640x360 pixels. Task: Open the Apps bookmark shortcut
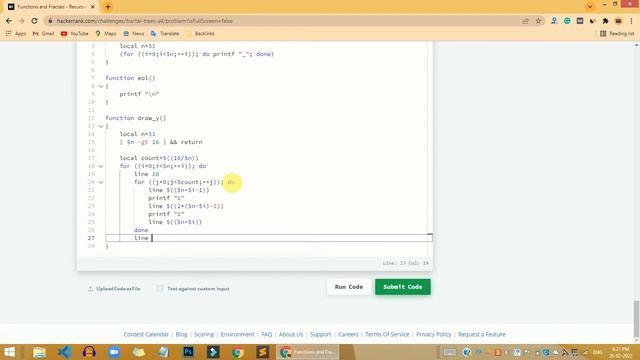[16, 33]
